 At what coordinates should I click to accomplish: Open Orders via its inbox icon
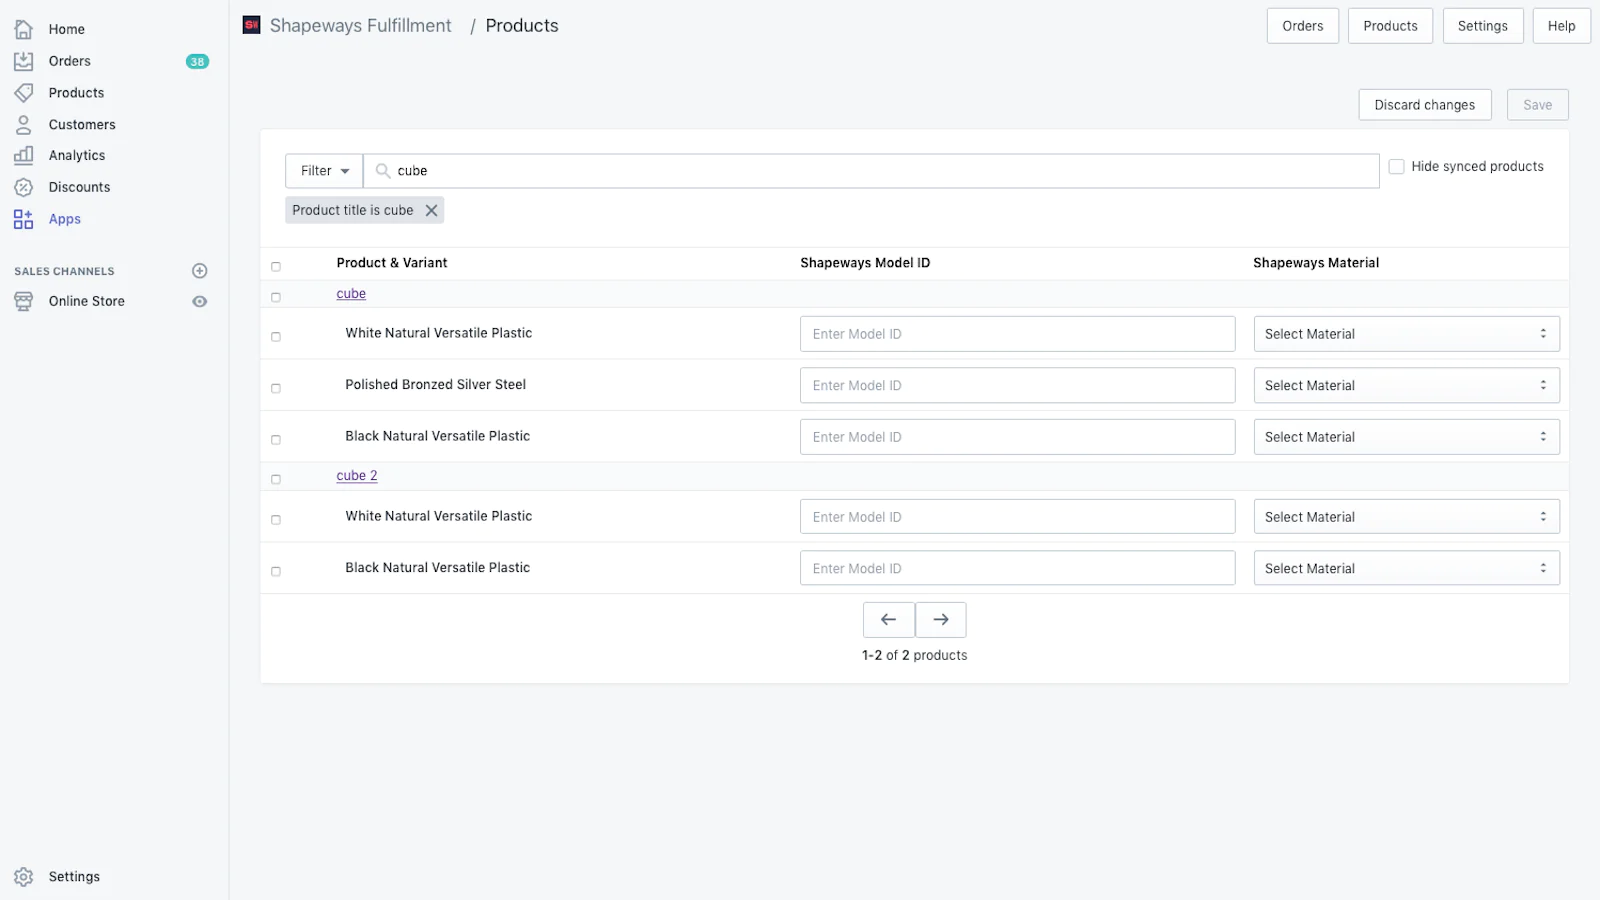tap(24, 61)
